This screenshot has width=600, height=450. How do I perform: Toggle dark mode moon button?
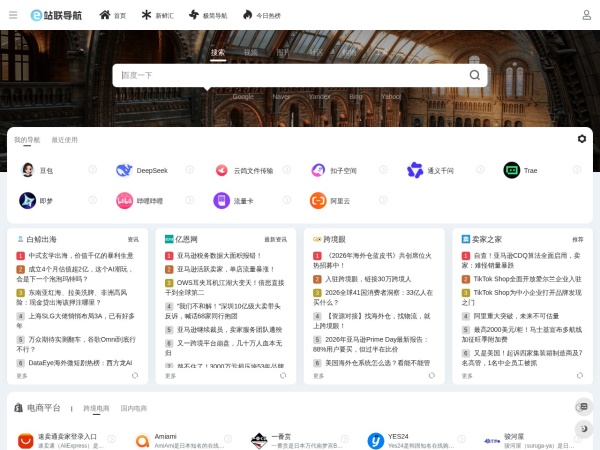coord(584,429)
